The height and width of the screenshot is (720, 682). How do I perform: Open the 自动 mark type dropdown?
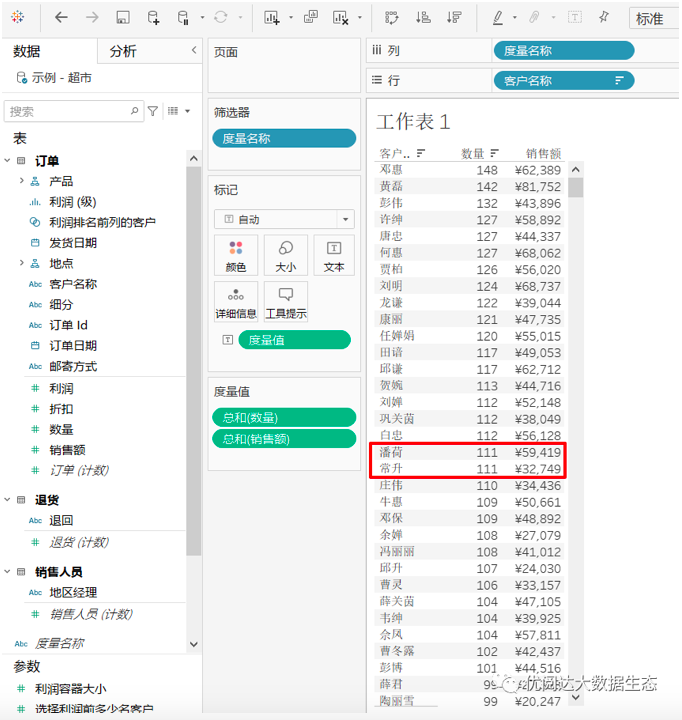click(284, 219)
